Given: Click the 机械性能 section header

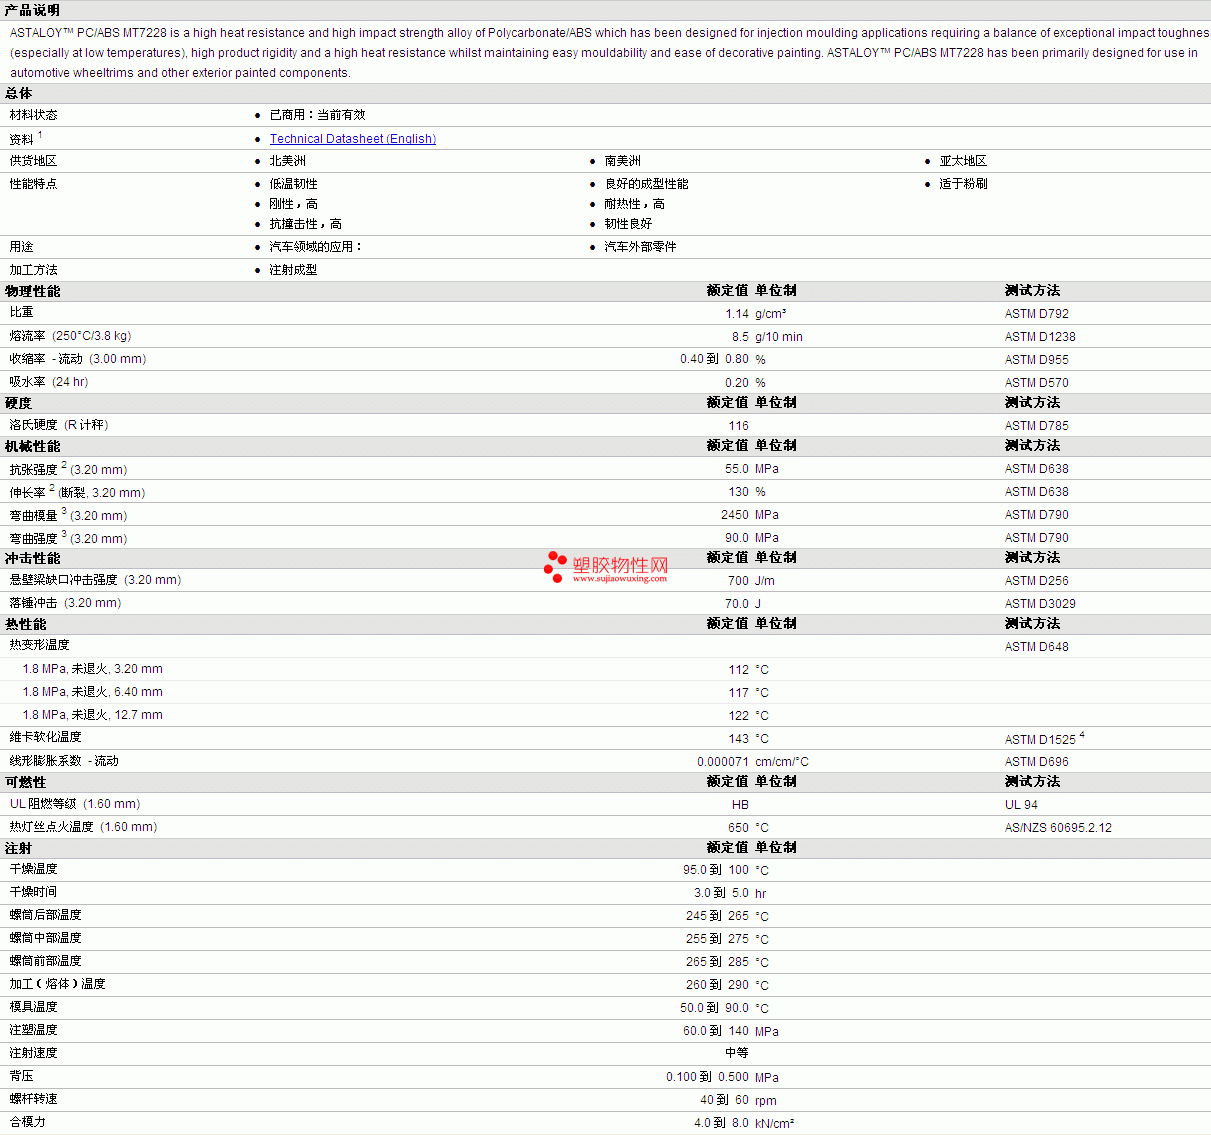Looking at the screenshot, I should tap(32, 446).
